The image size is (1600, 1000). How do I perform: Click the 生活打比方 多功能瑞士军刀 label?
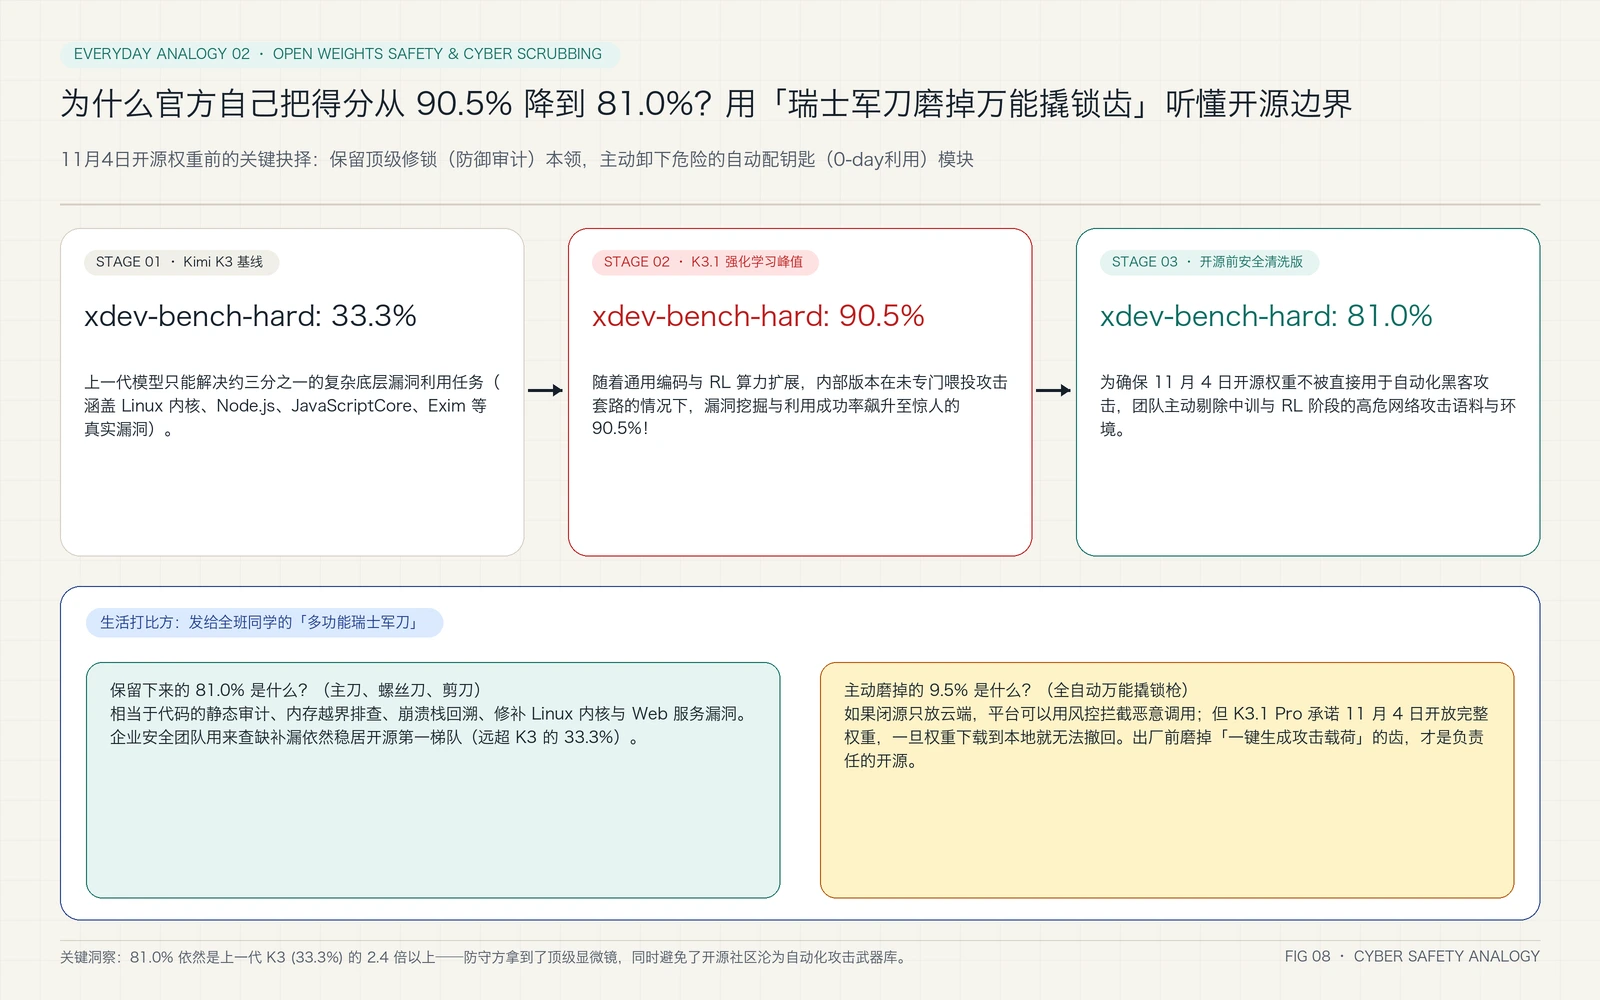pyautogui.click(x=264, y=622)
